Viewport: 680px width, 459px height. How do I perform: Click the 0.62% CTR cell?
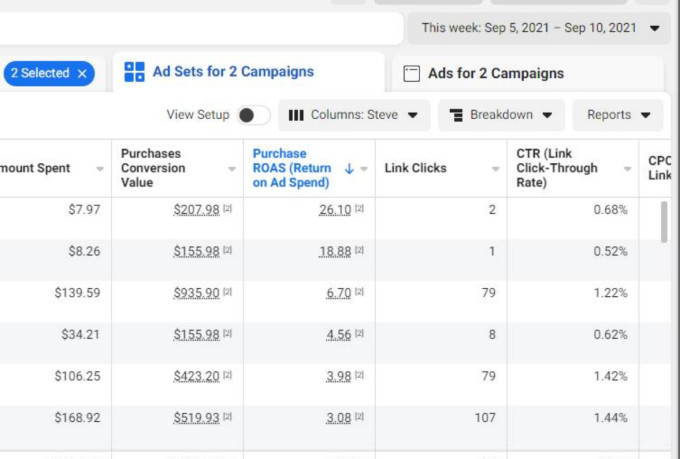click(x=610, y=335)
